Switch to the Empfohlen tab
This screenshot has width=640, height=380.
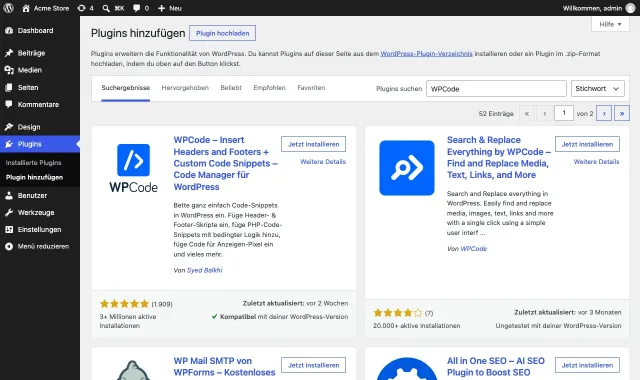(x=269, y=88)
